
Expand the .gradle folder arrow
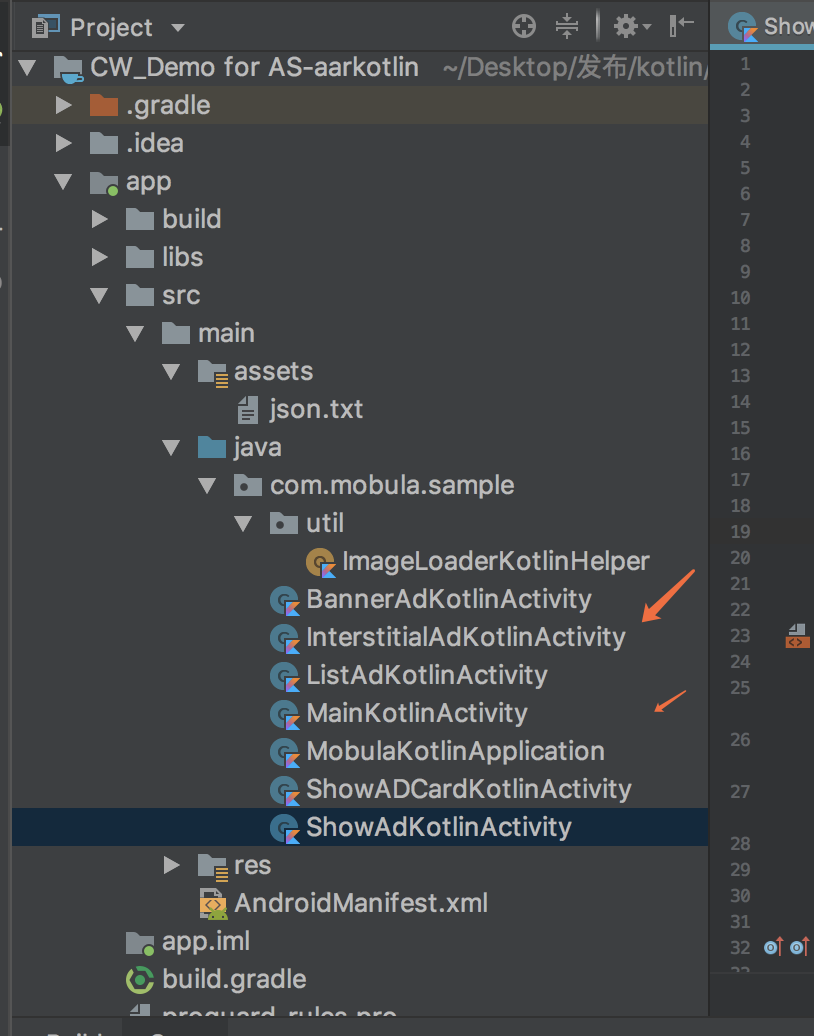(x=63, y=105)
